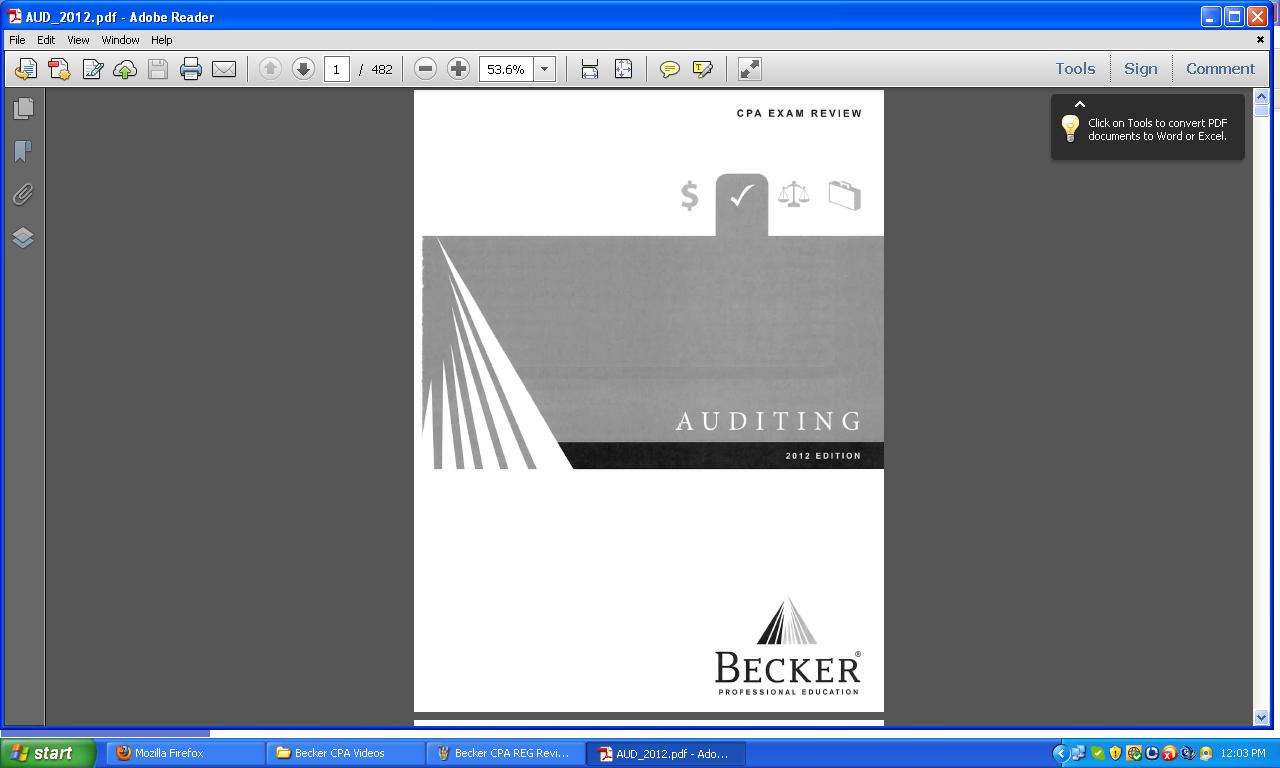Screen dimensions: 1280x768
Task: Click the green checkmark tray icon
Action: coord(1098,753)
